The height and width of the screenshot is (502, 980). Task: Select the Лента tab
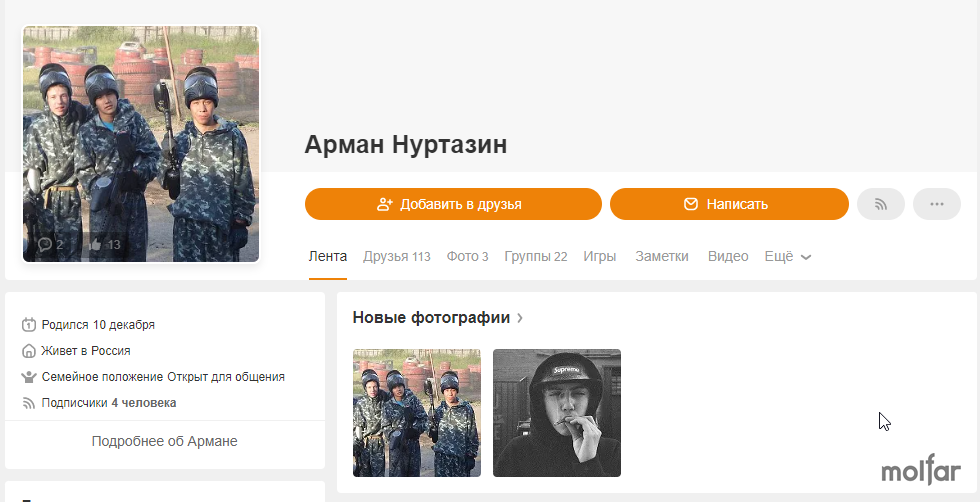coord(328,256)
